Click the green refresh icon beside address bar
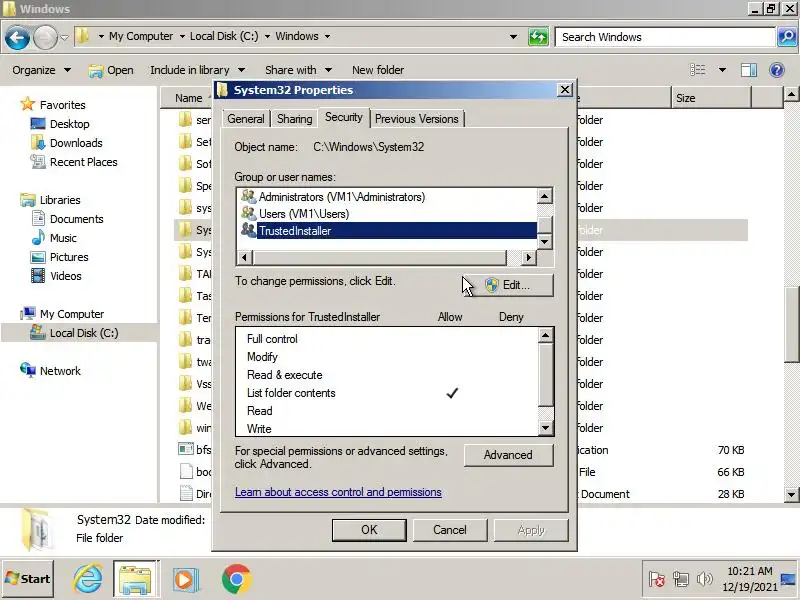The width and height of the screenshot is (800, 600). coord(538,37)
